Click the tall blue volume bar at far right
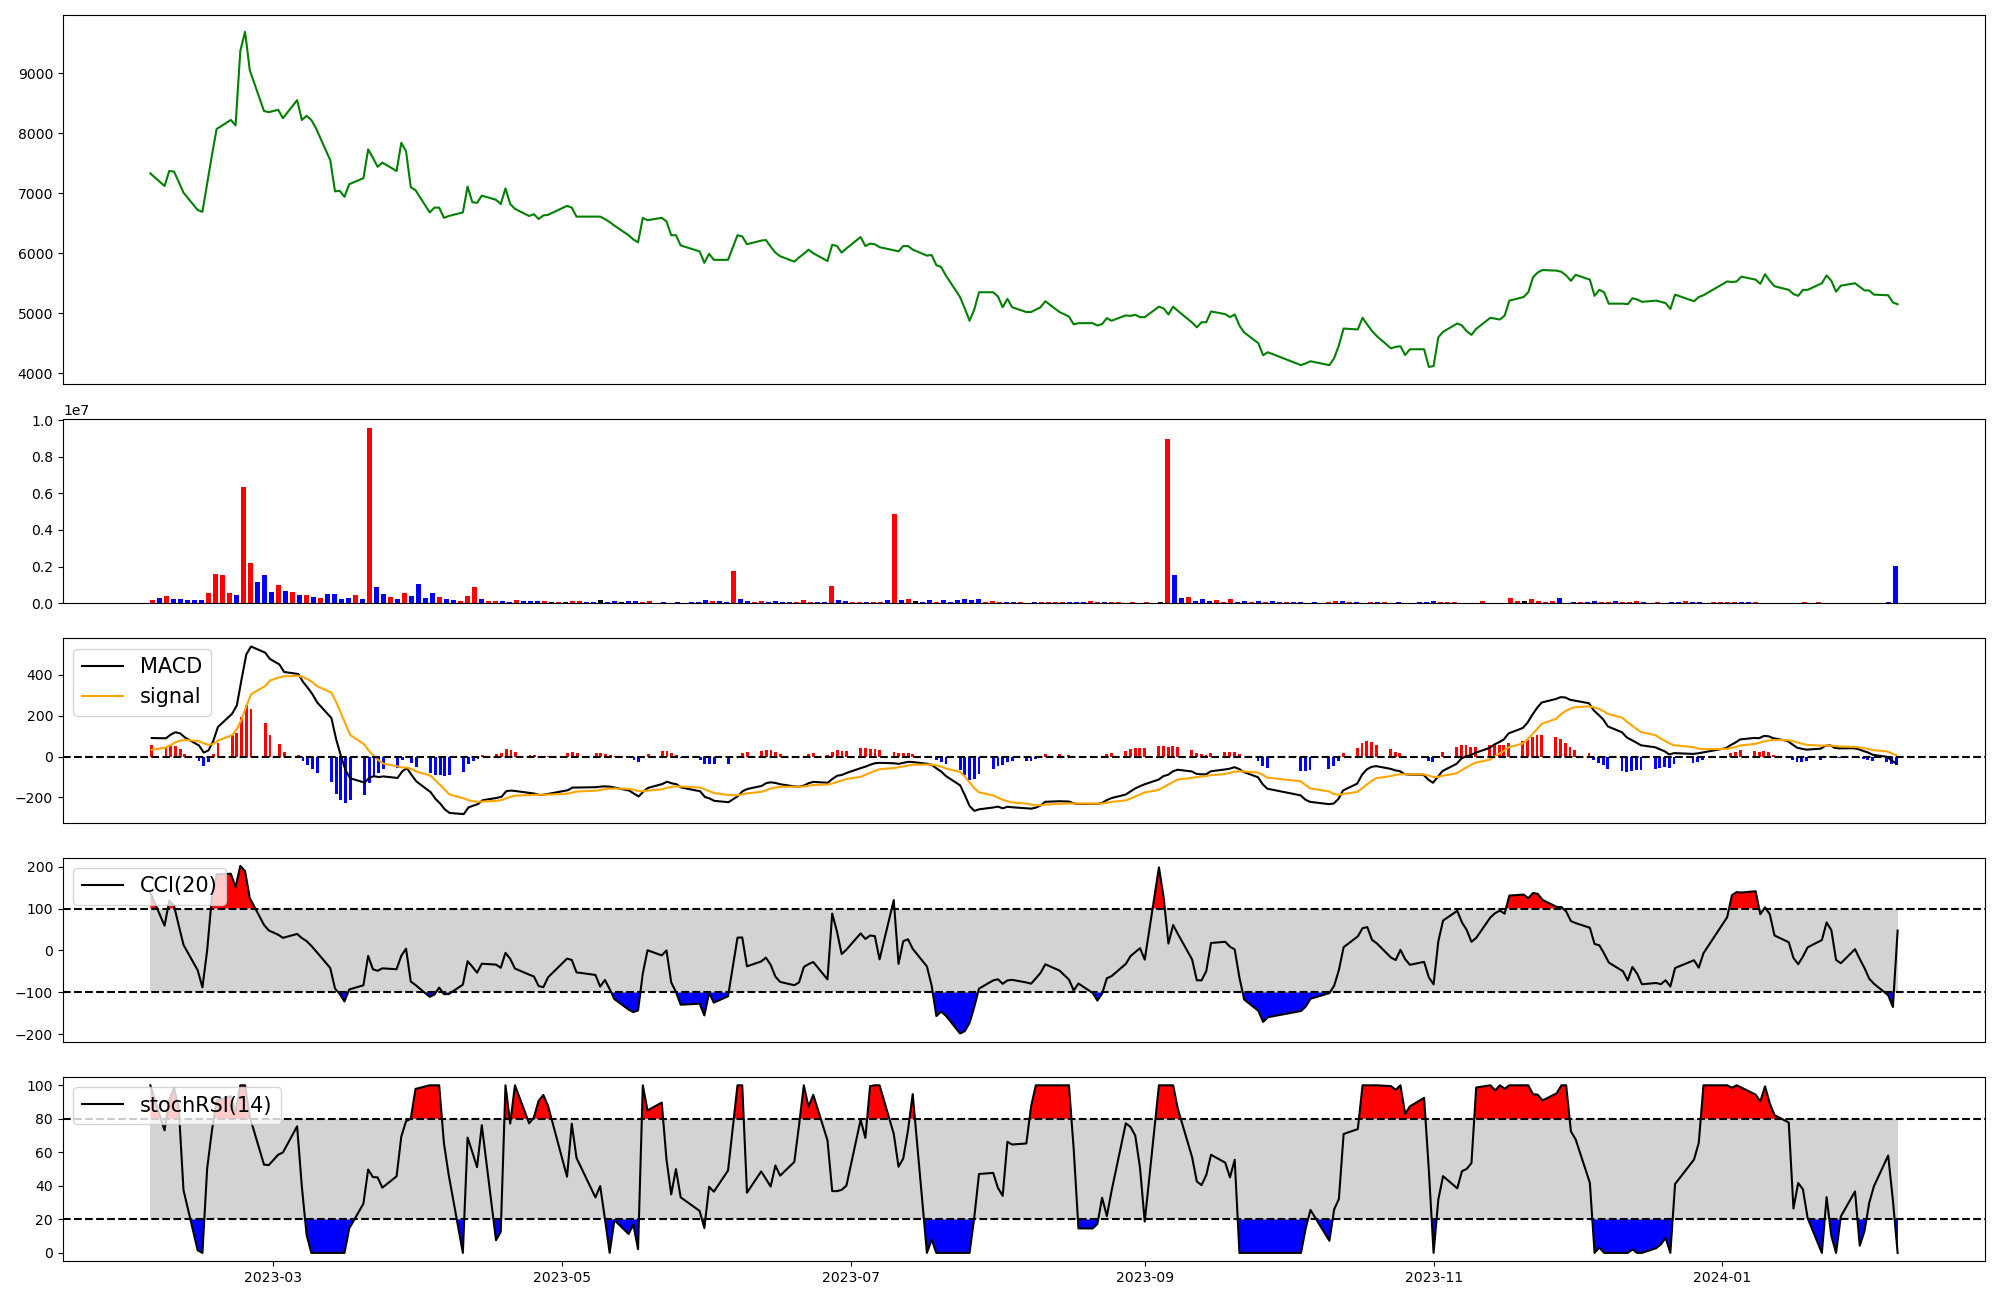2000x1300 pixels. pos(1895,585)
